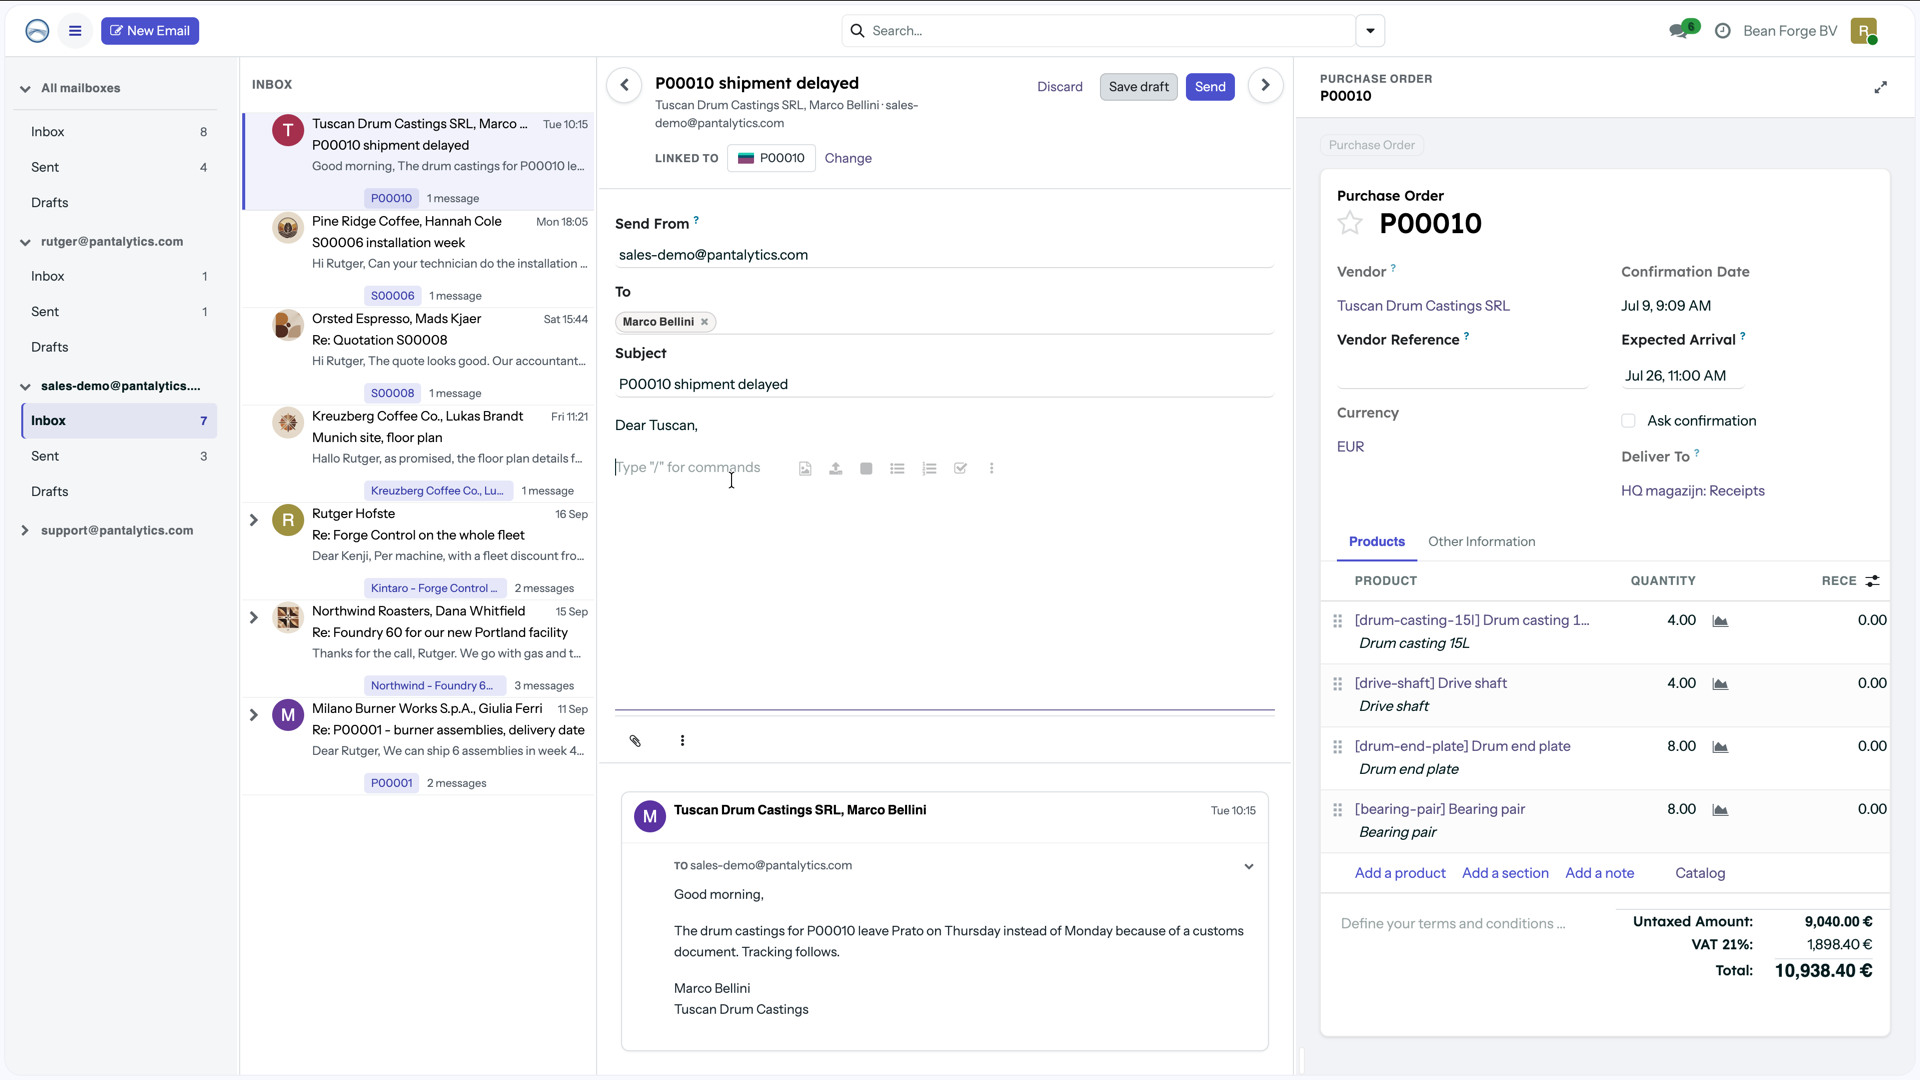
Task: Collapse rutger@pantalytics.com mailbox
Action: pyautogui.click(x=25, y=242)
